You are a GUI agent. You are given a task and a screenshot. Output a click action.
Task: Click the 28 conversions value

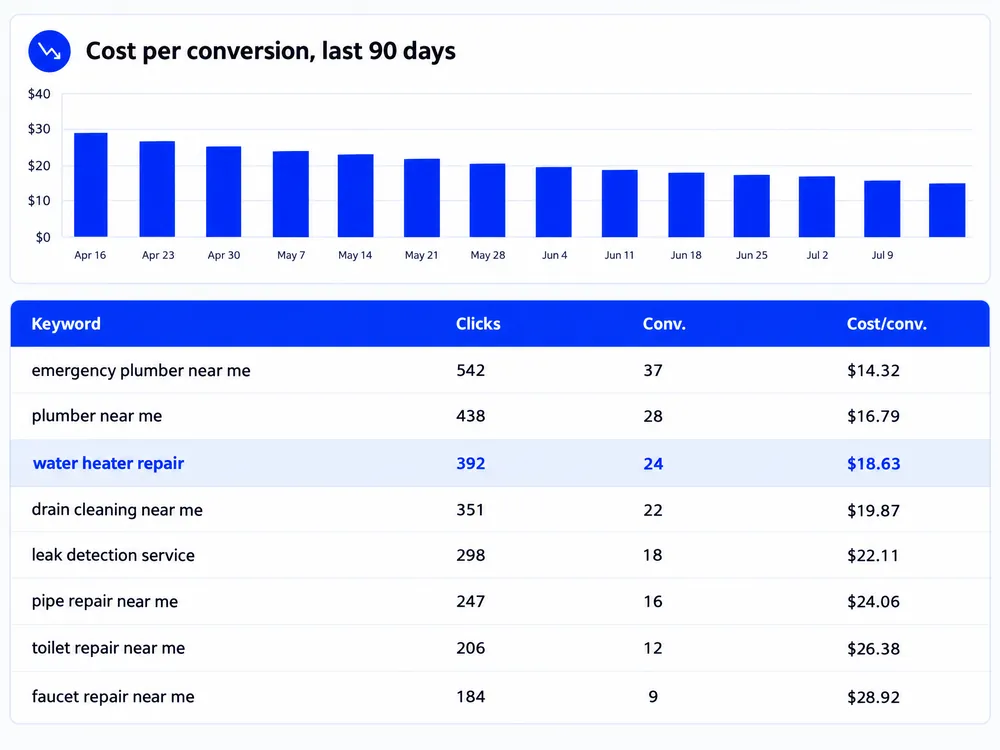pyautogui.click(x=652, y=416)
